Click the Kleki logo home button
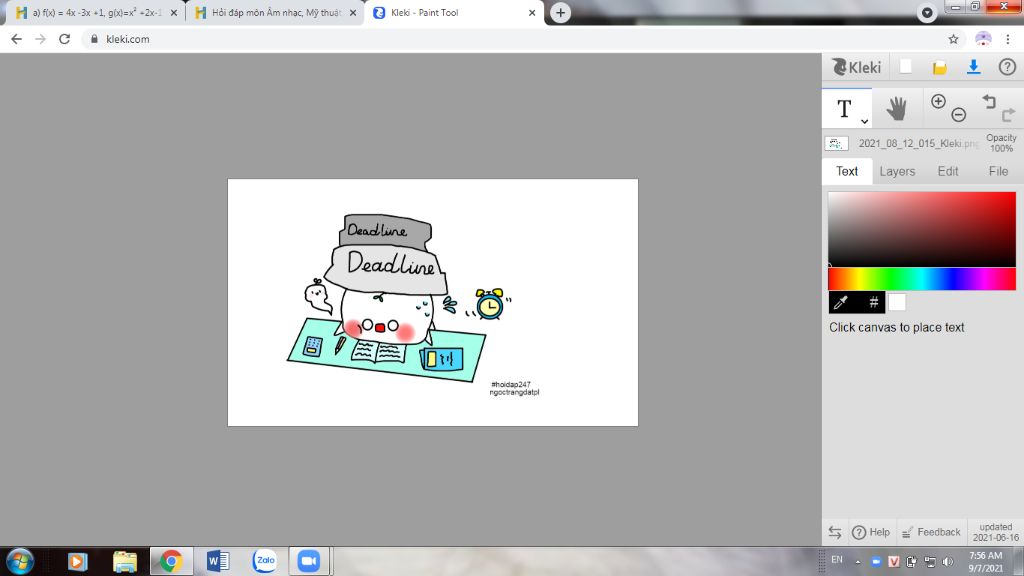 pyautogui.click(x=856, y=67)
